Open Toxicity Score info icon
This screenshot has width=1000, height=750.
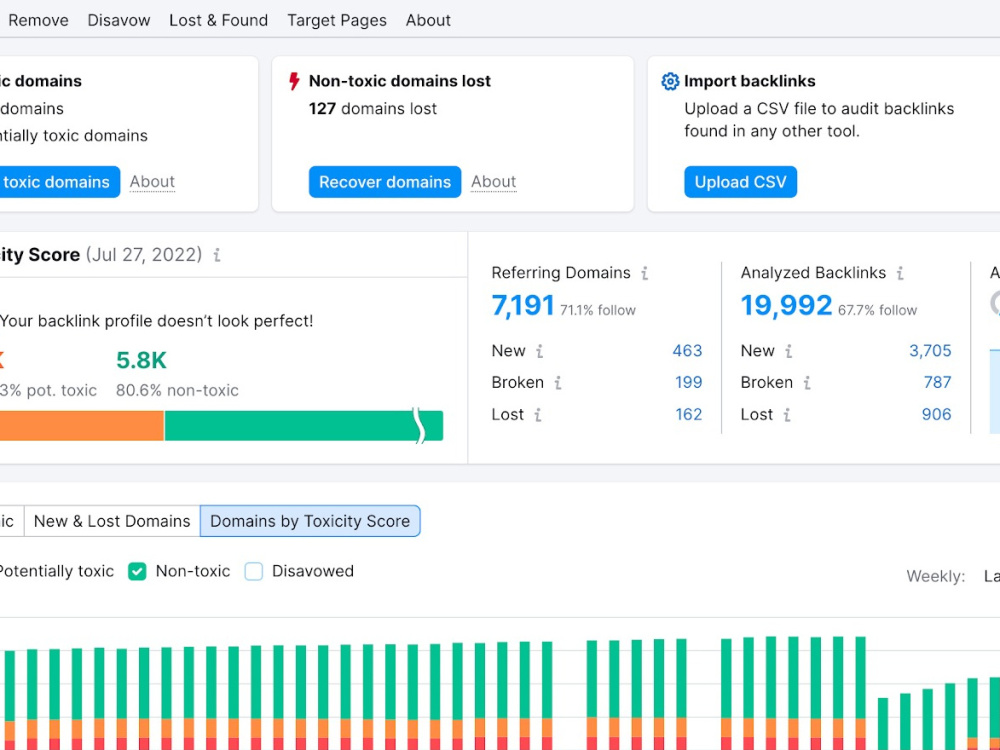click(x=217, y=255)
